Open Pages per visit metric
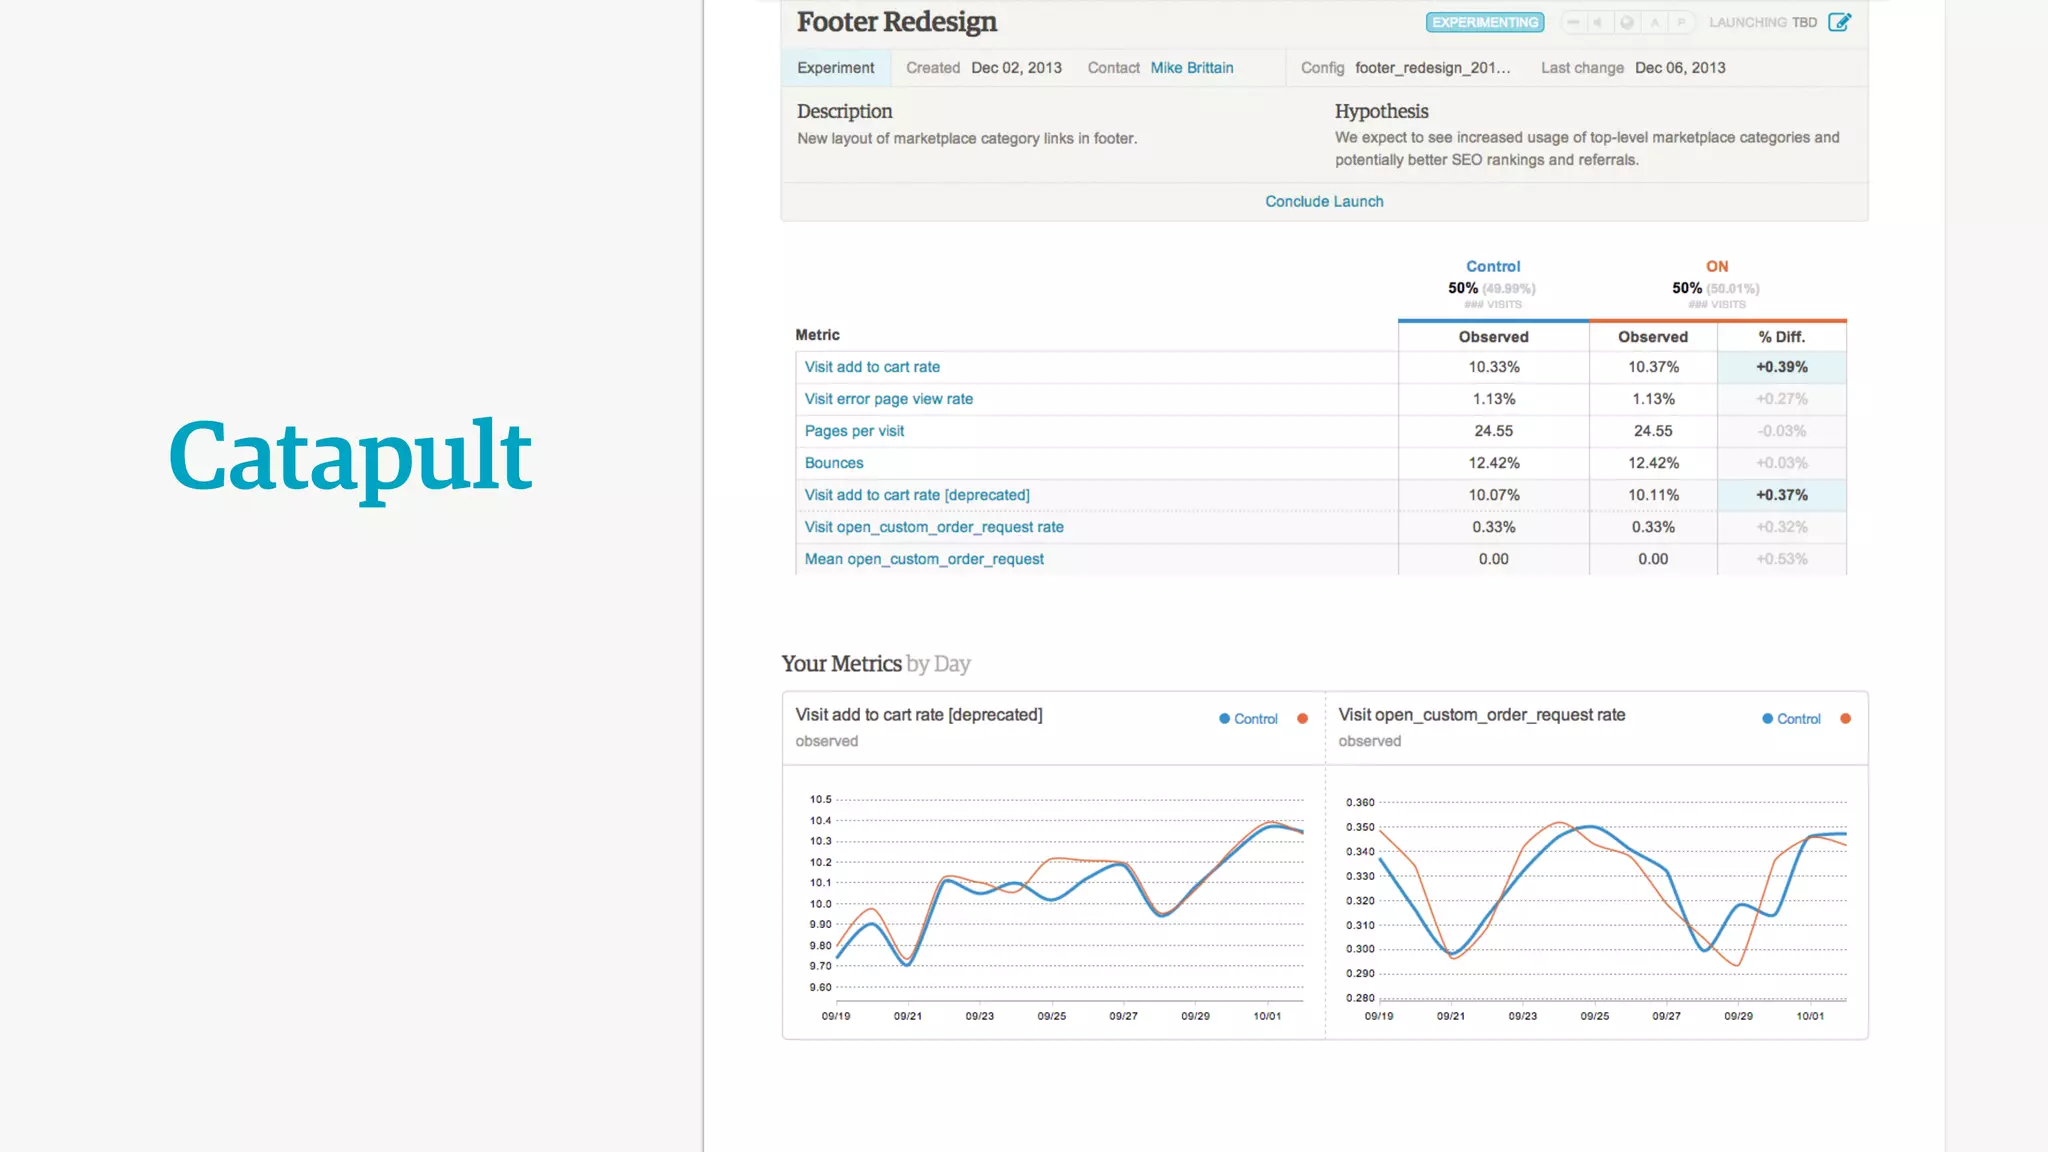This screenshot has width=2048, height=1152. click(854, 431)
